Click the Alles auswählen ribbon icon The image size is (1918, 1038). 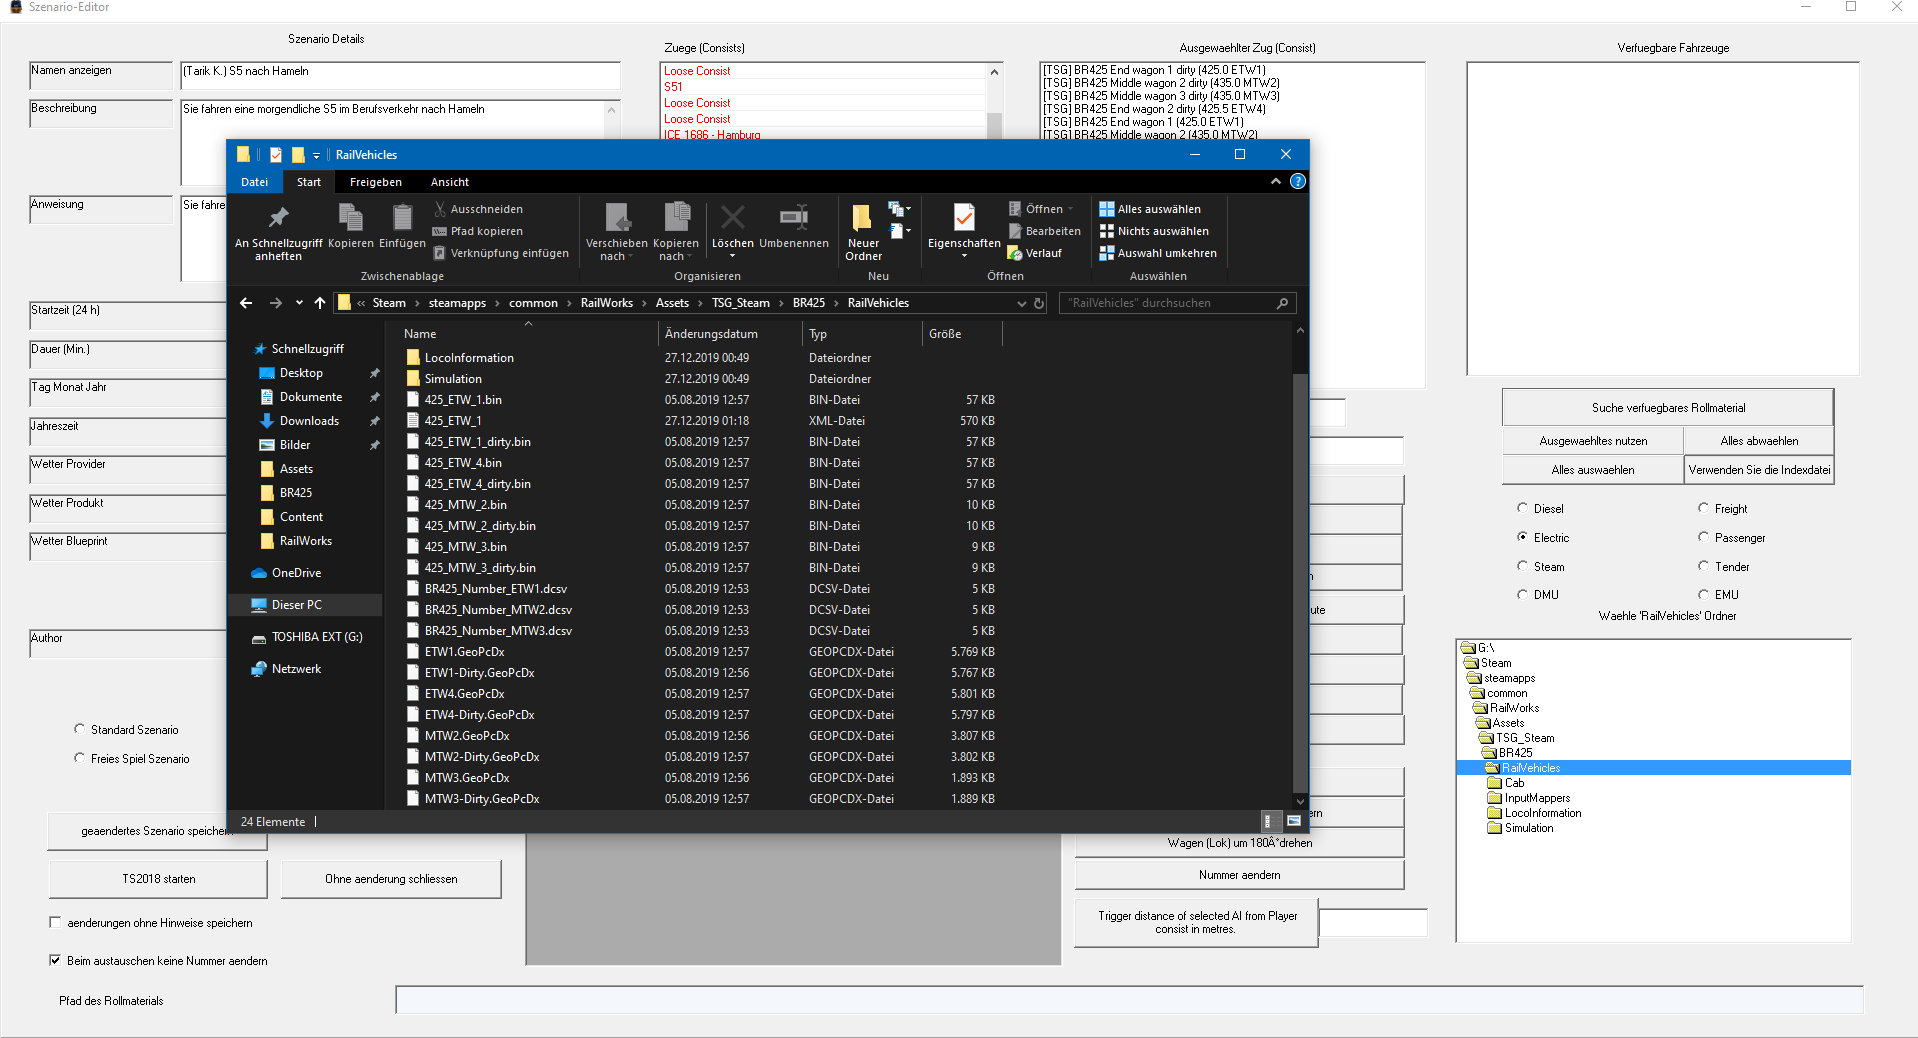(x=1107, y=209)
